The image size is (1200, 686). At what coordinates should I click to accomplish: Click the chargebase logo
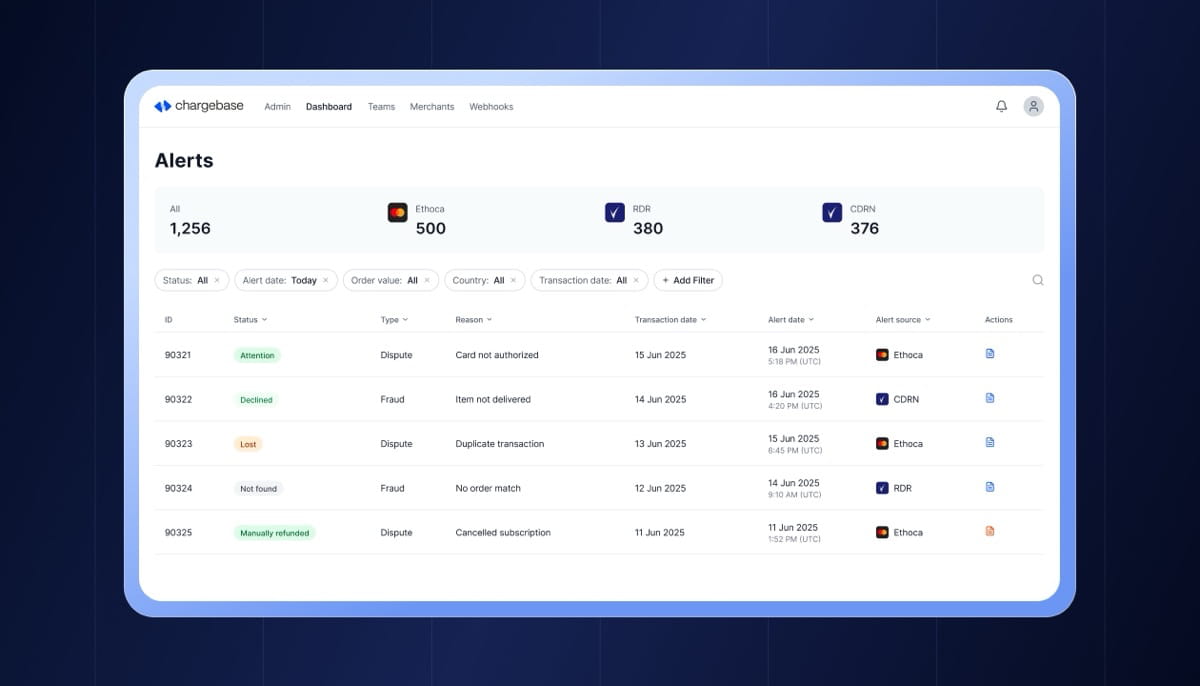pyautogui.click(x=199, y=106)
